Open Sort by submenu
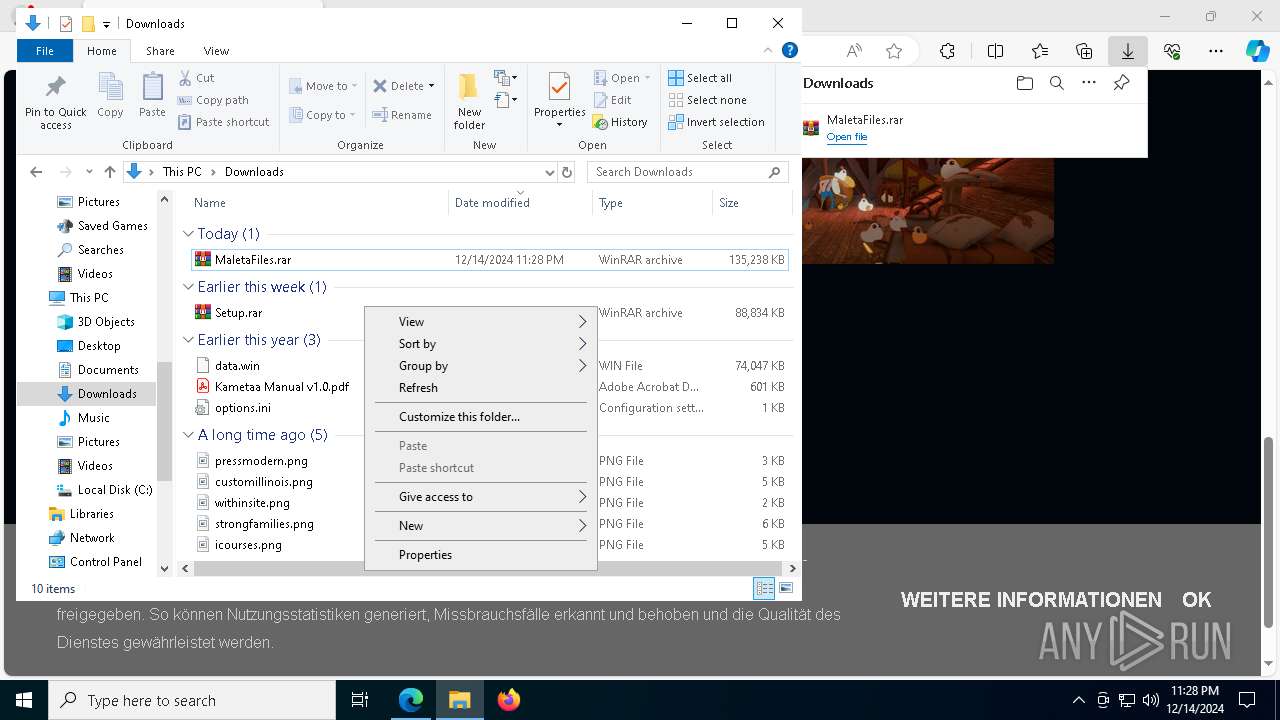1280x720 pixels. (481, 344)
